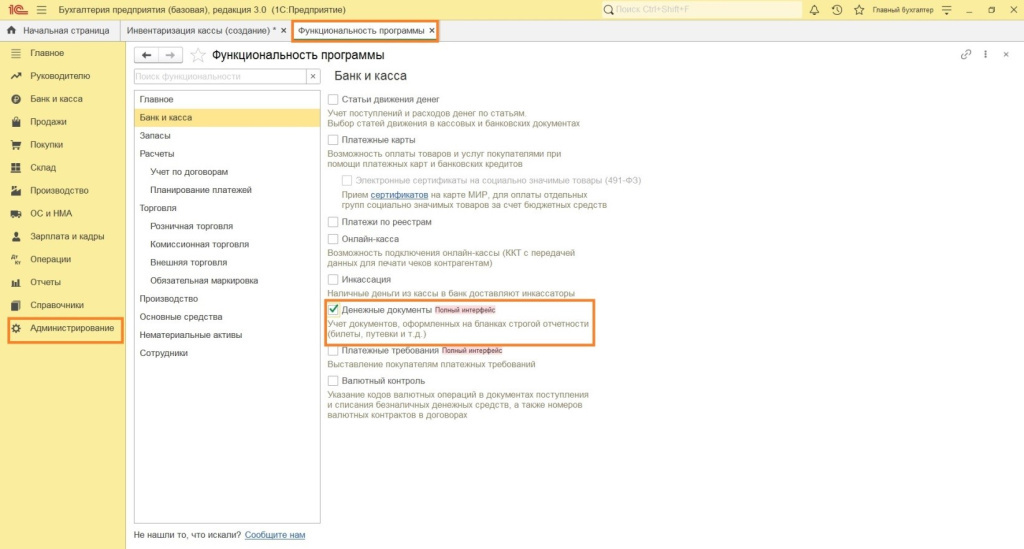Select Расчеты in functionality list

227,153
